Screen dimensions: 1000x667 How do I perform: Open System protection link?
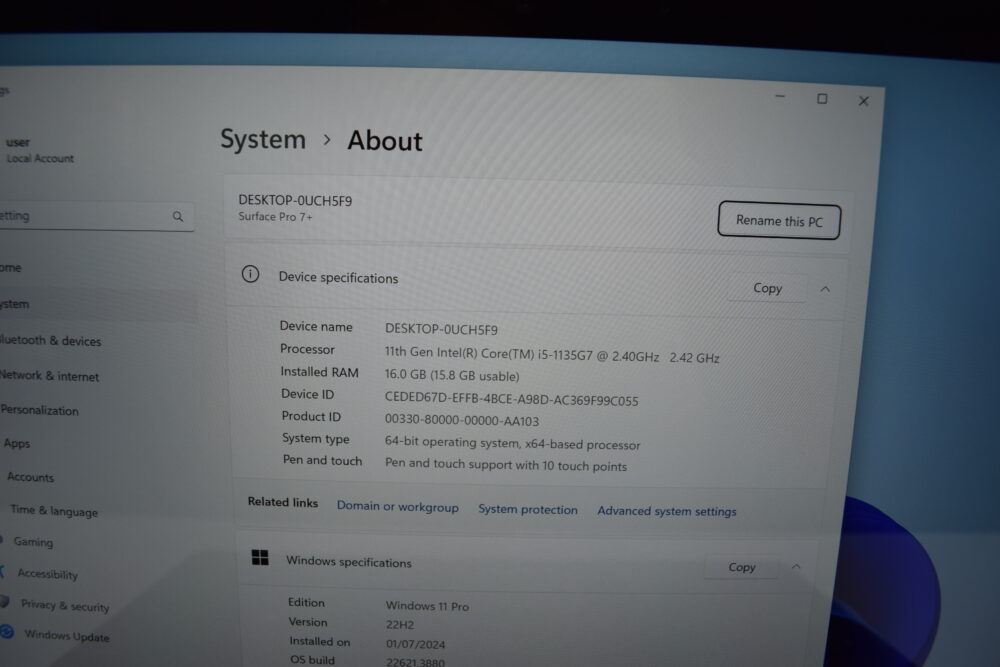click(x=527, y=509)
